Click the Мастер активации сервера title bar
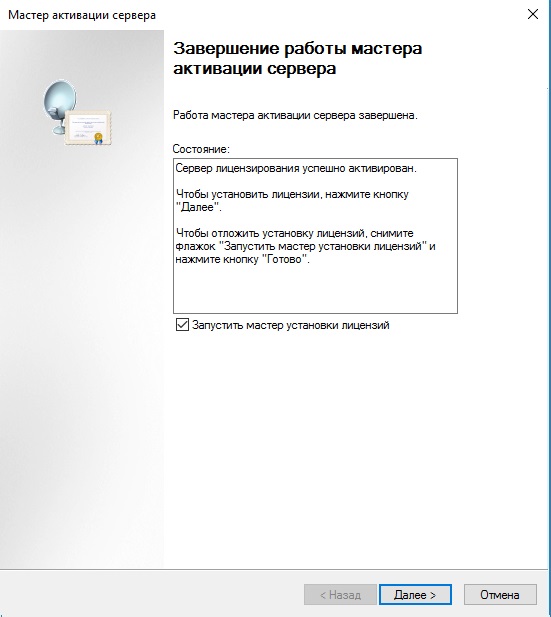 click(82, 15)
